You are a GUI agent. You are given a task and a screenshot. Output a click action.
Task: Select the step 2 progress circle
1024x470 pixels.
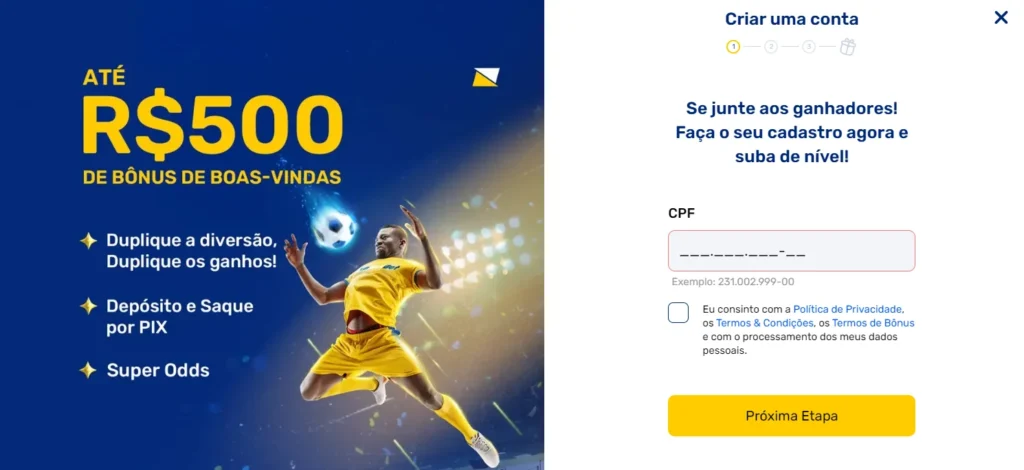(771, 47)
